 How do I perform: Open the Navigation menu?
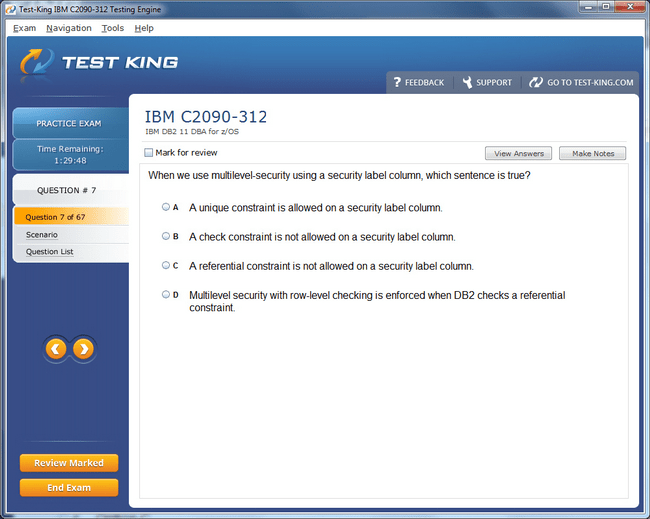[x=69, y=28]
